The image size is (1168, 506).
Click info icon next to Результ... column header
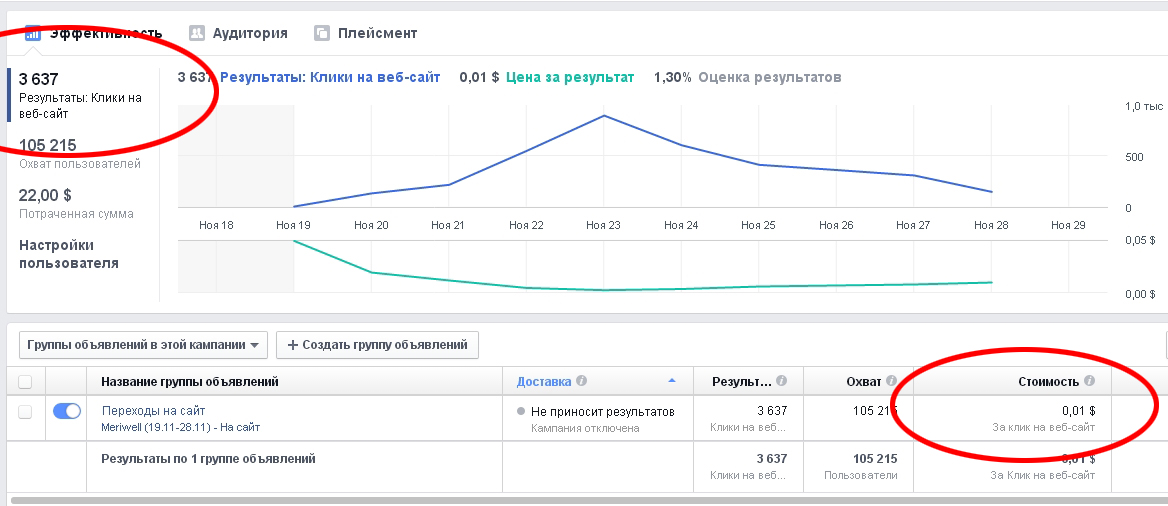(x=781, y=382)
